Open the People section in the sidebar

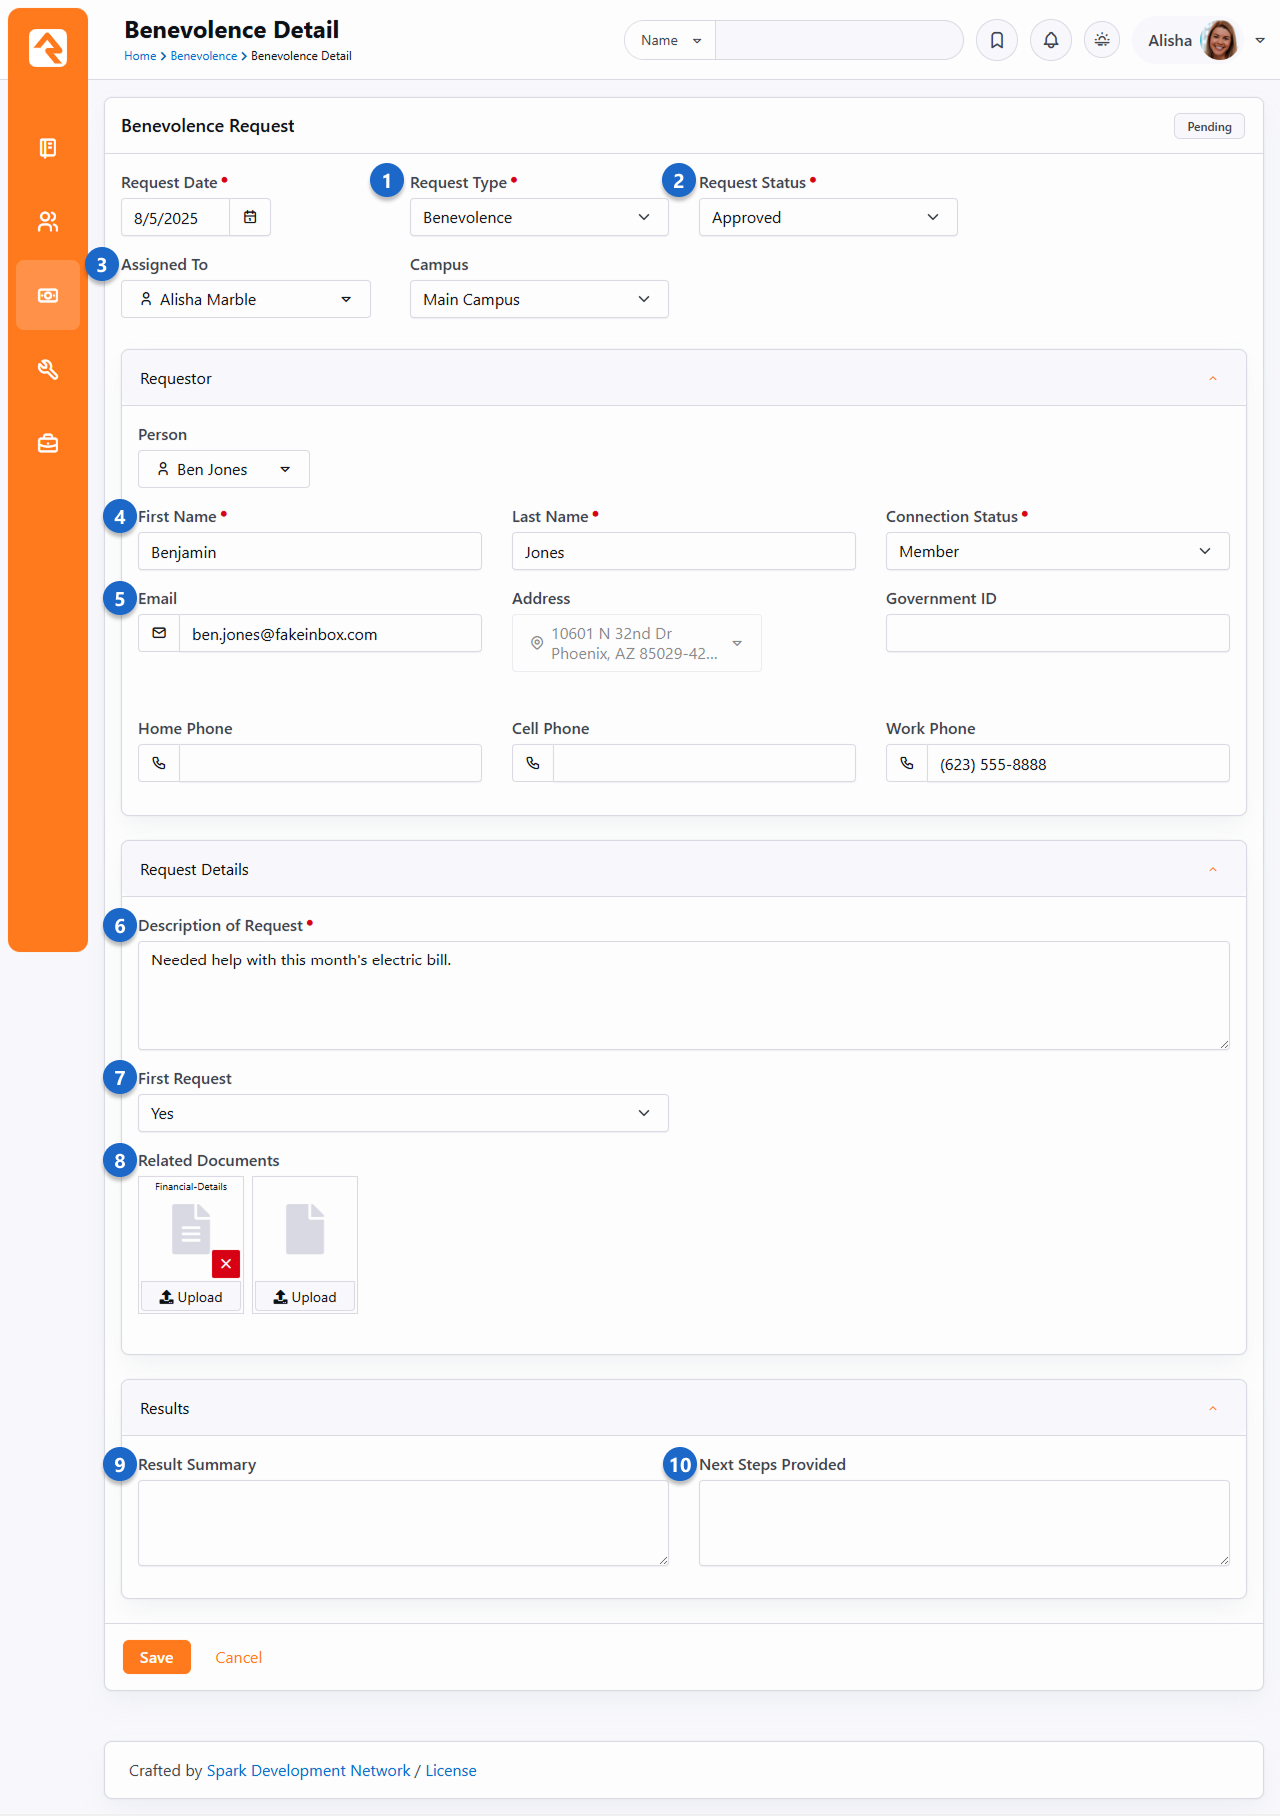(x=48, y=222)
